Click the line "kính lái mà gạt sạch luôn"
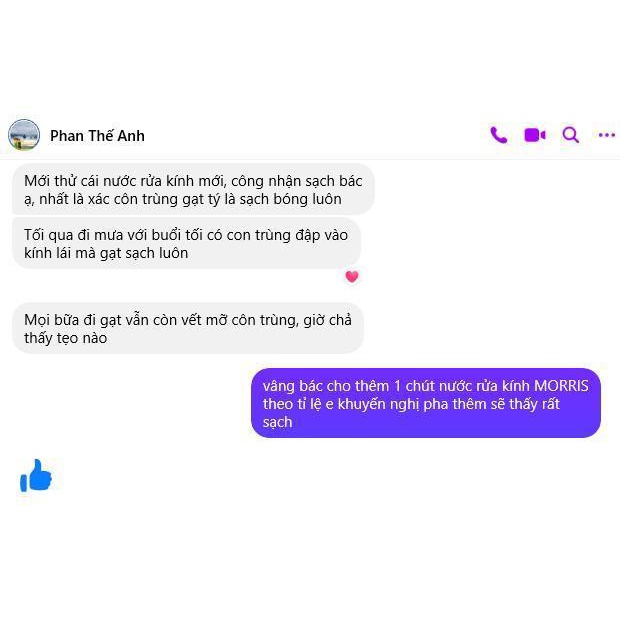This screenshot has width=620, height=620. (106, 253)
